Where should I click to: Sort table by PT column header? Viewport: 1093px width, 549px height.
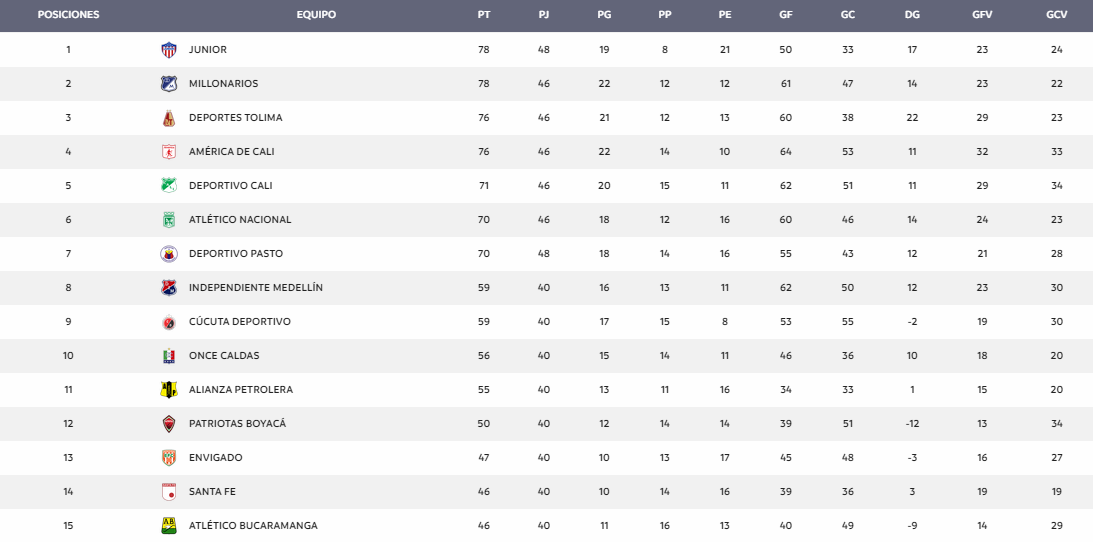(x=483, y=15)
